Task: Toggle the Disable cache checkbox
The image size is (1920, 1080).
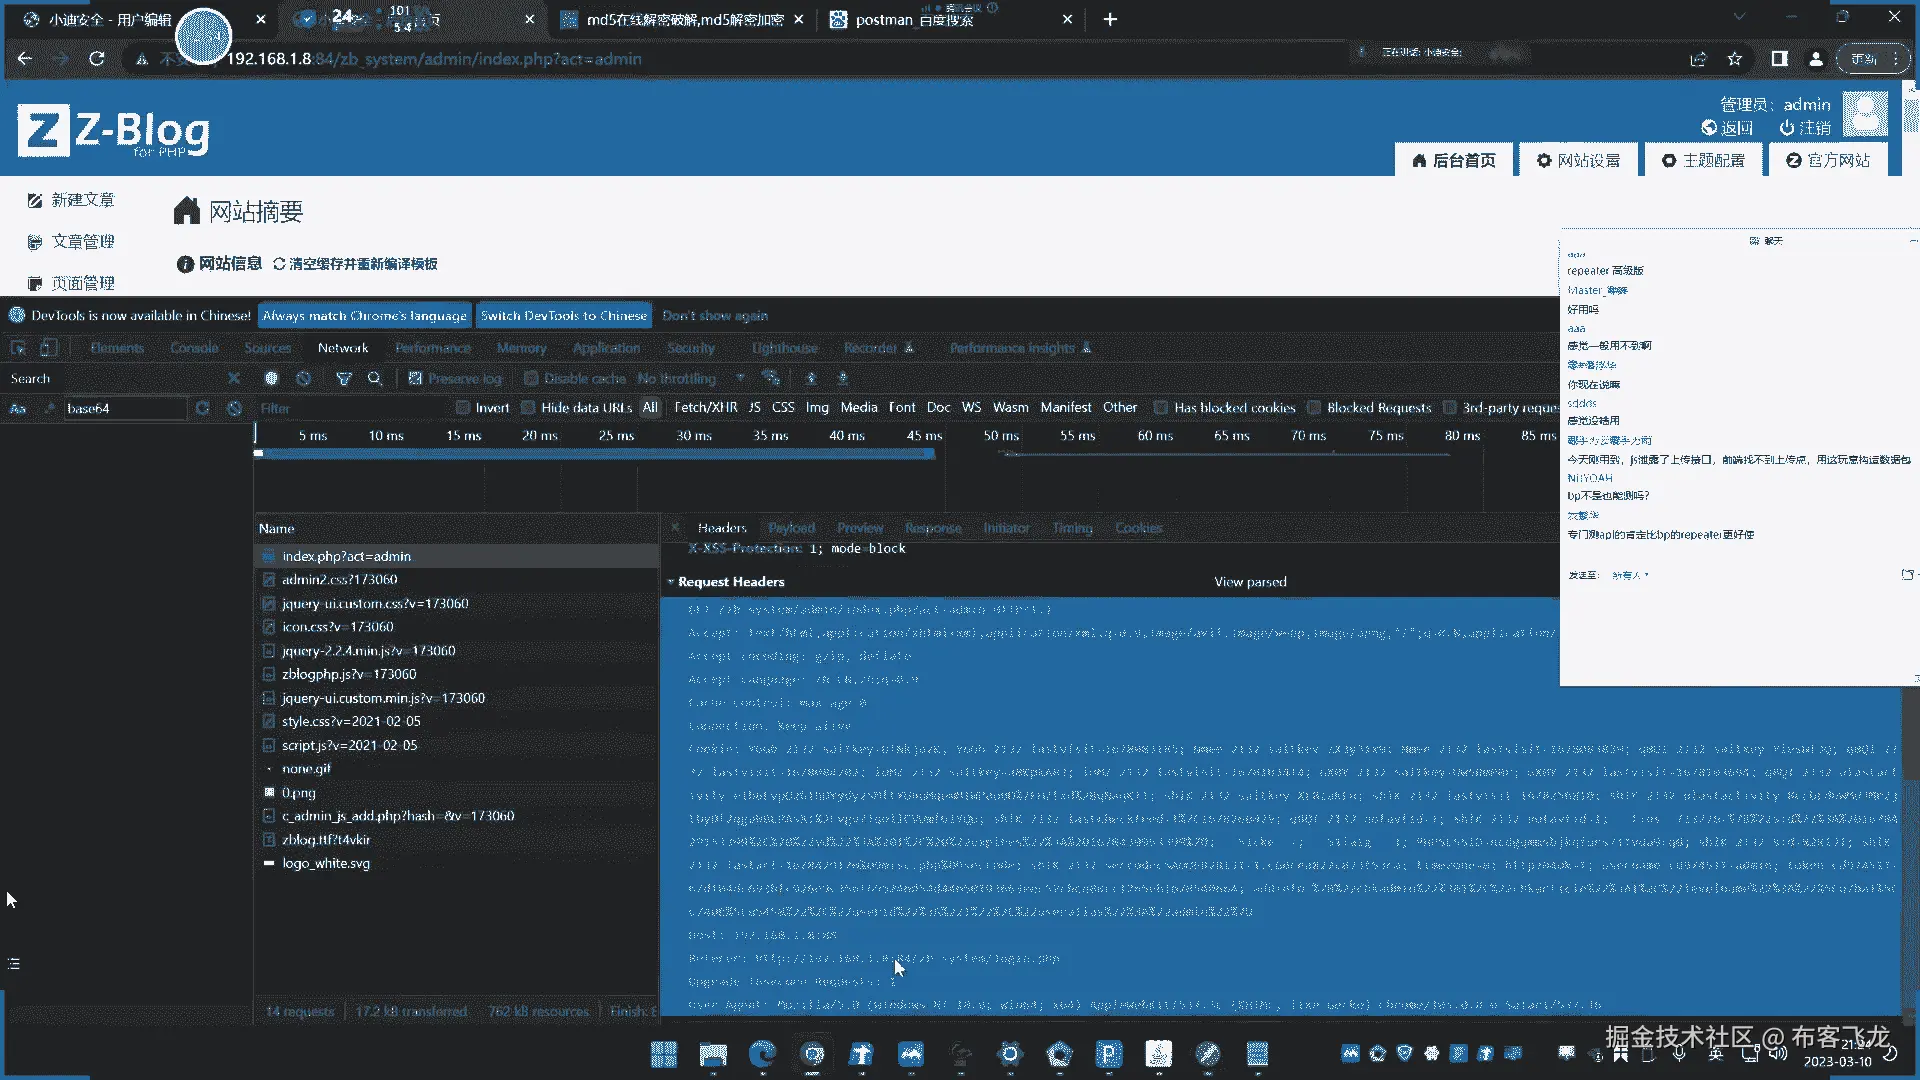Action: coord(531,379)
